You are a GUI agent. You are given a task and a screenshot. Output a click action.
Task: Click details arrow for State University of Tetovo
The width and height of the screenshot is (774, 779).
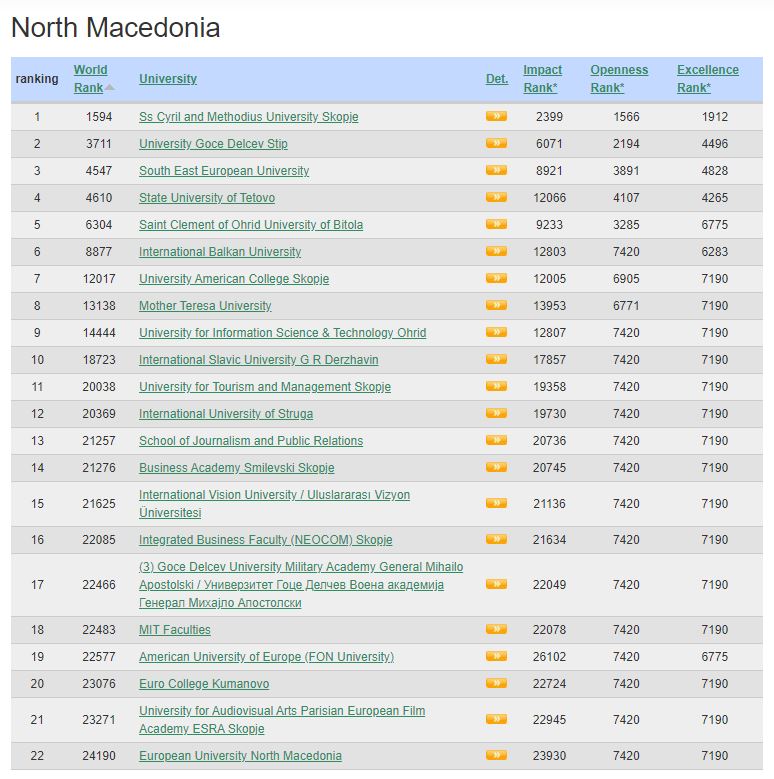[496, 198]
